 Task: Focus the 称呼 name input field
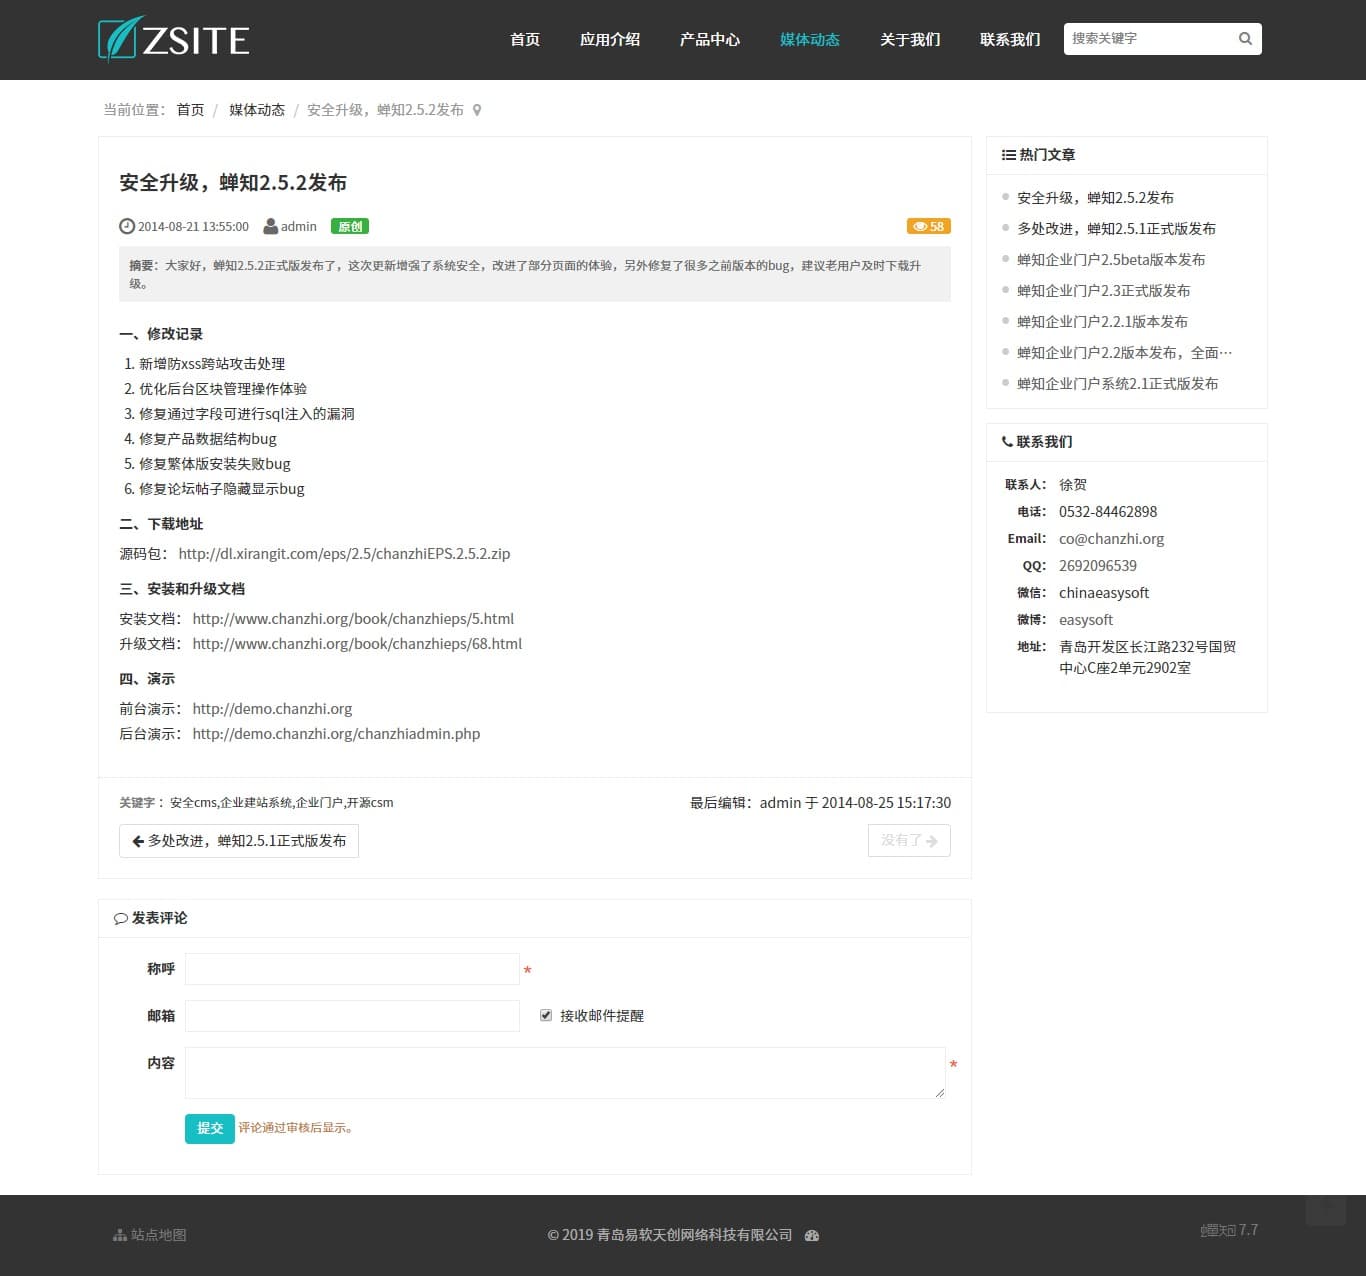pyautogui.click(x=352, y=969)
